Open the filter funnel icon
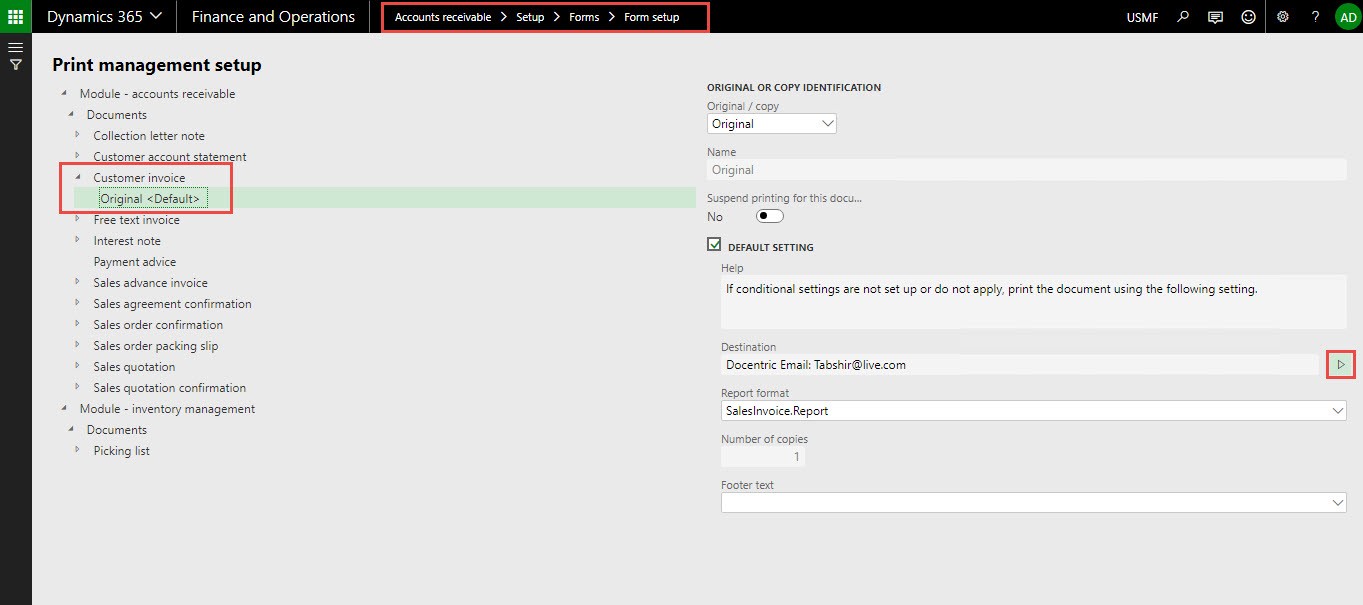 coord(15,65)
